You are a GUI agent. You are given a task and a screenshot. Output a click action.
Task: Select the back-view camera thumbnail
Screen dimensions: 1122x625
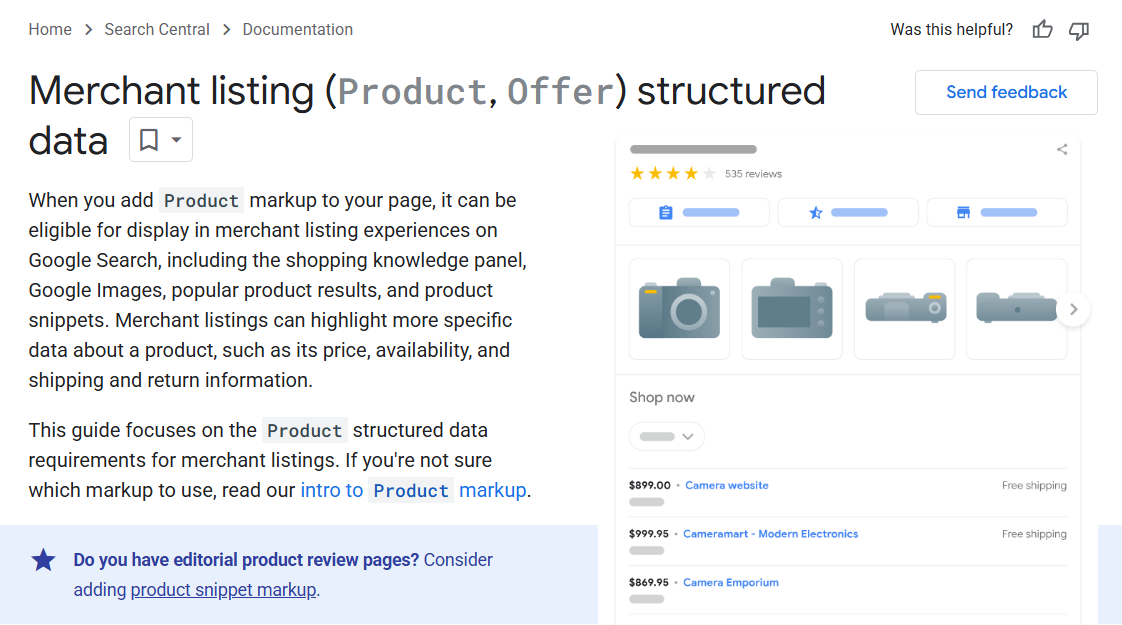(x=792, y=309)
